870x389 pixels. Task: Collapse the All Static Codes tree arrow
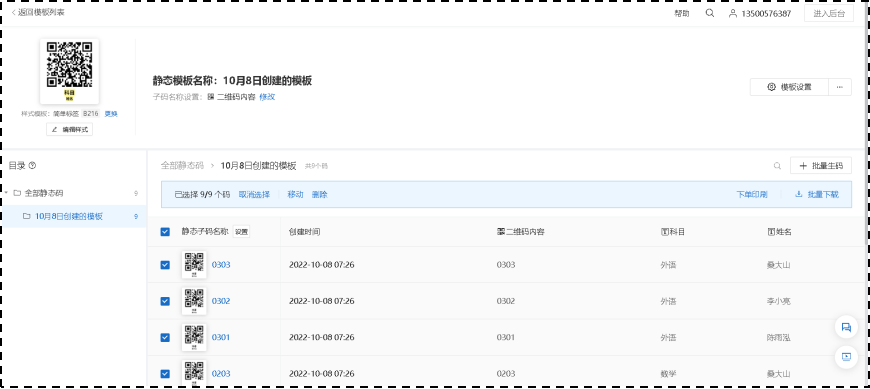coord(6,193)
